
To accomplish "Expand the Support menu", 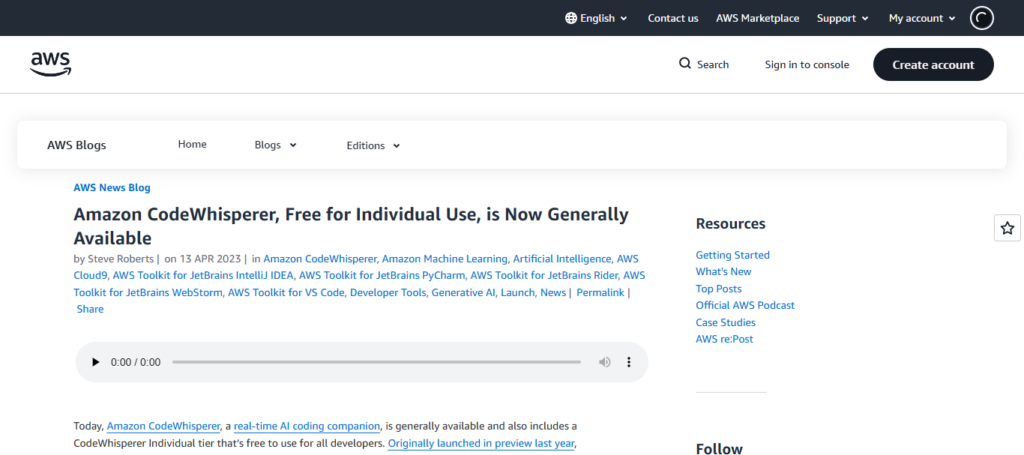I will [x=842, y=18].
